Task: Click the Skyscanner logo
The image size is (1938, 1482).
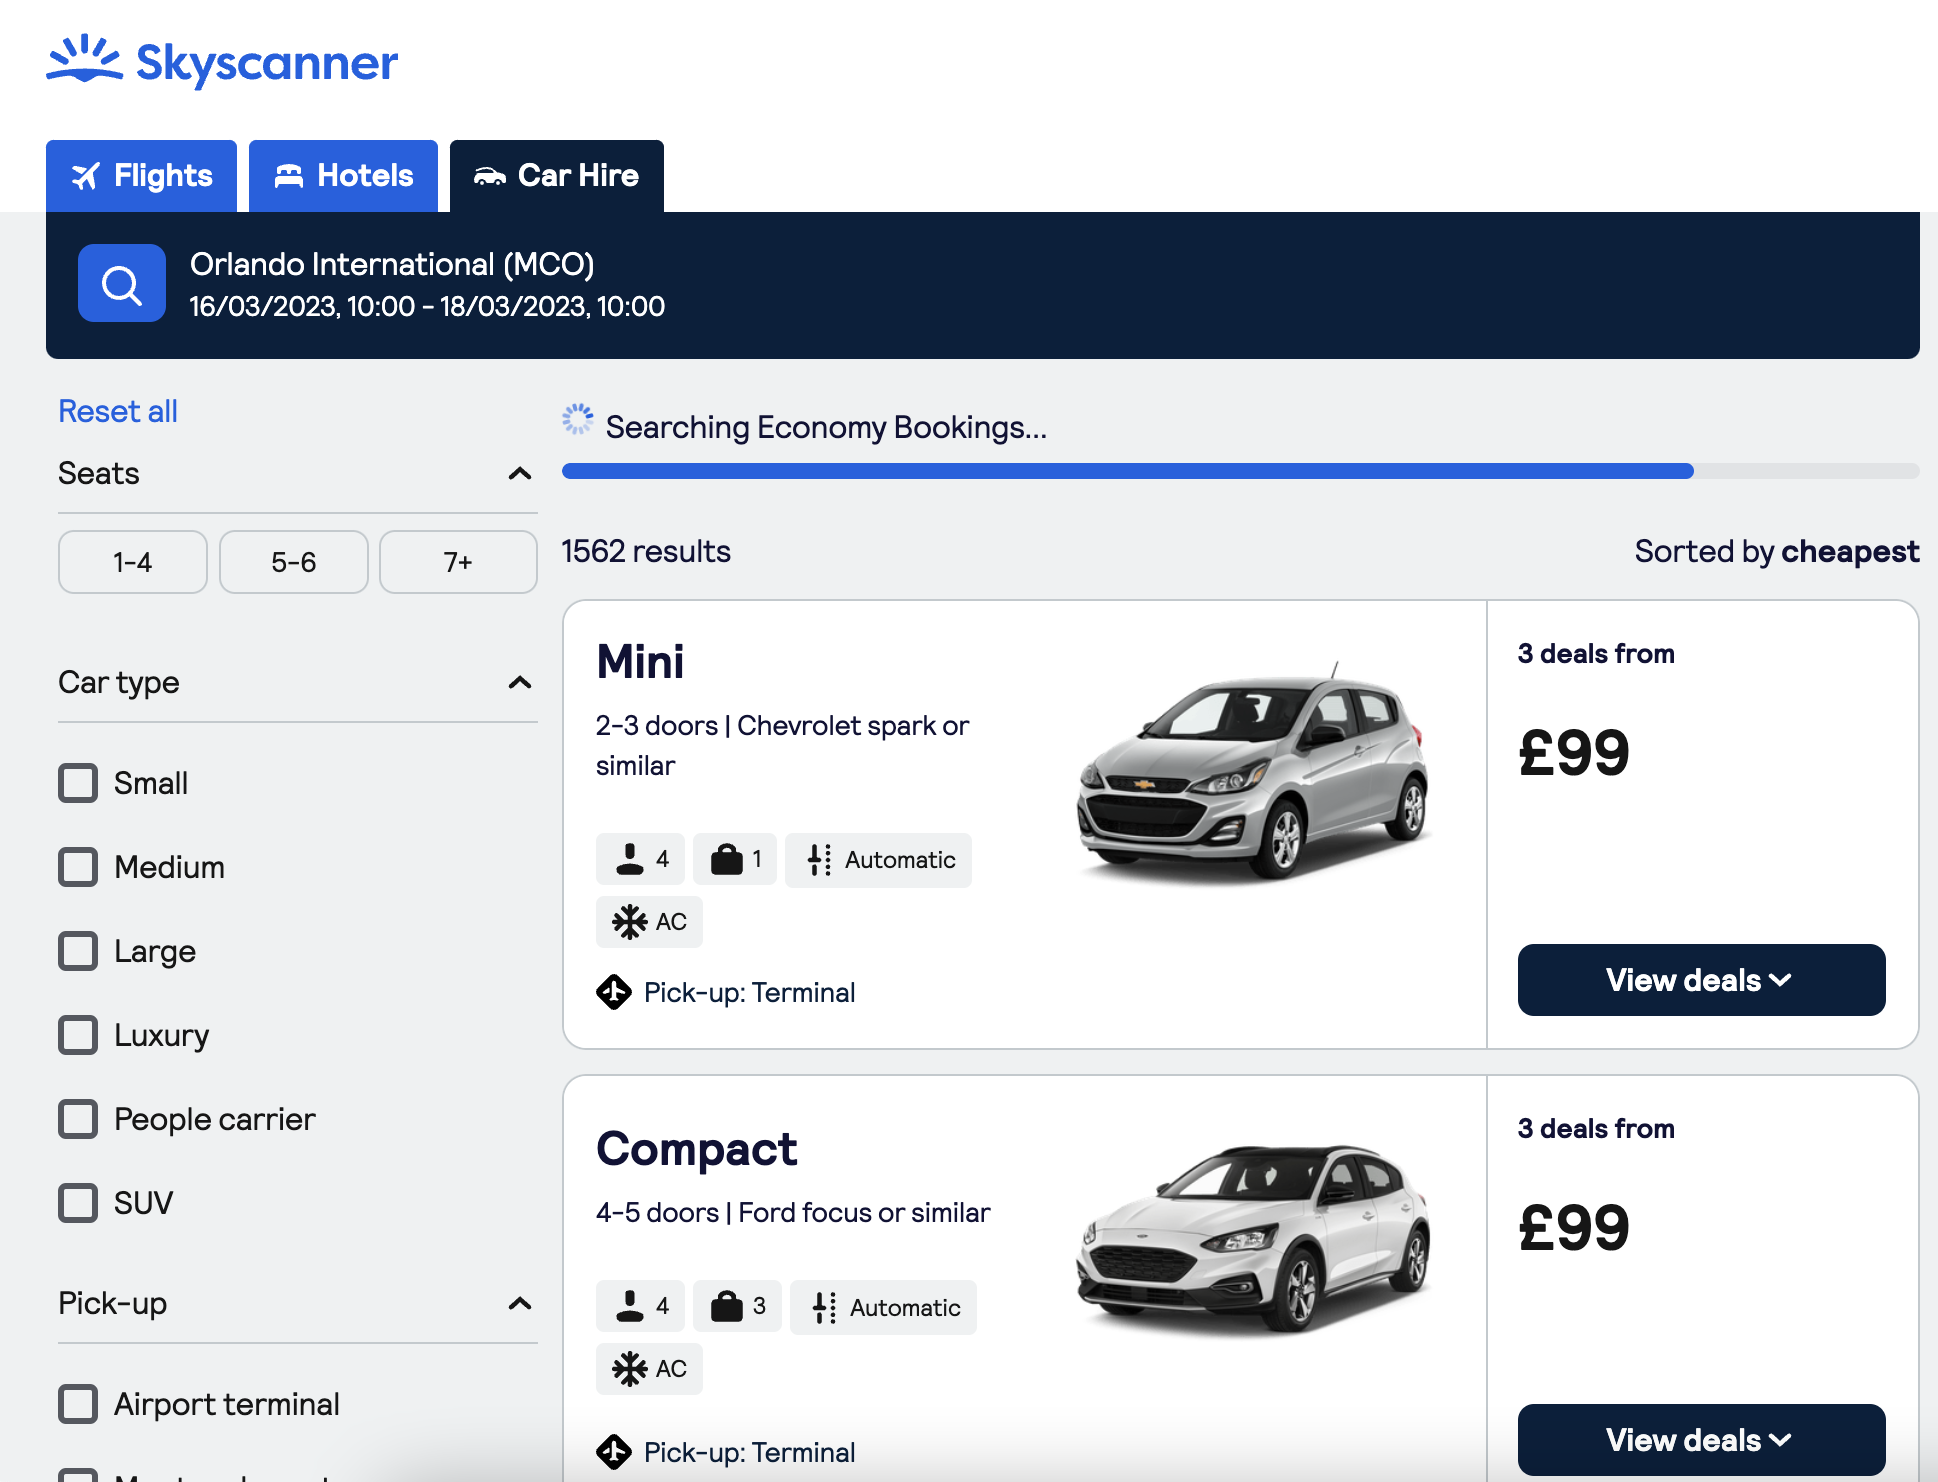Action: pyautogui.click(x=222, y=60)
